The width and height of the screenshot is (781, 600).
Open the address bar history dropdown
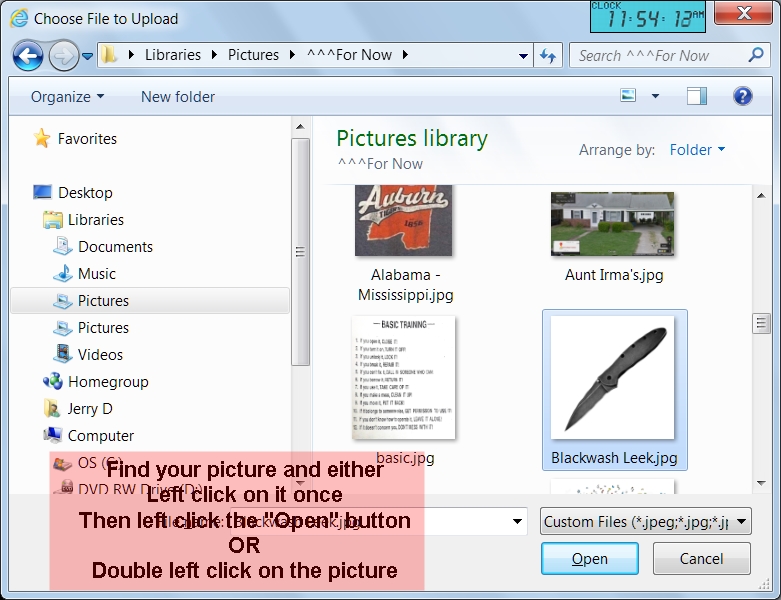tap(523, 56)
